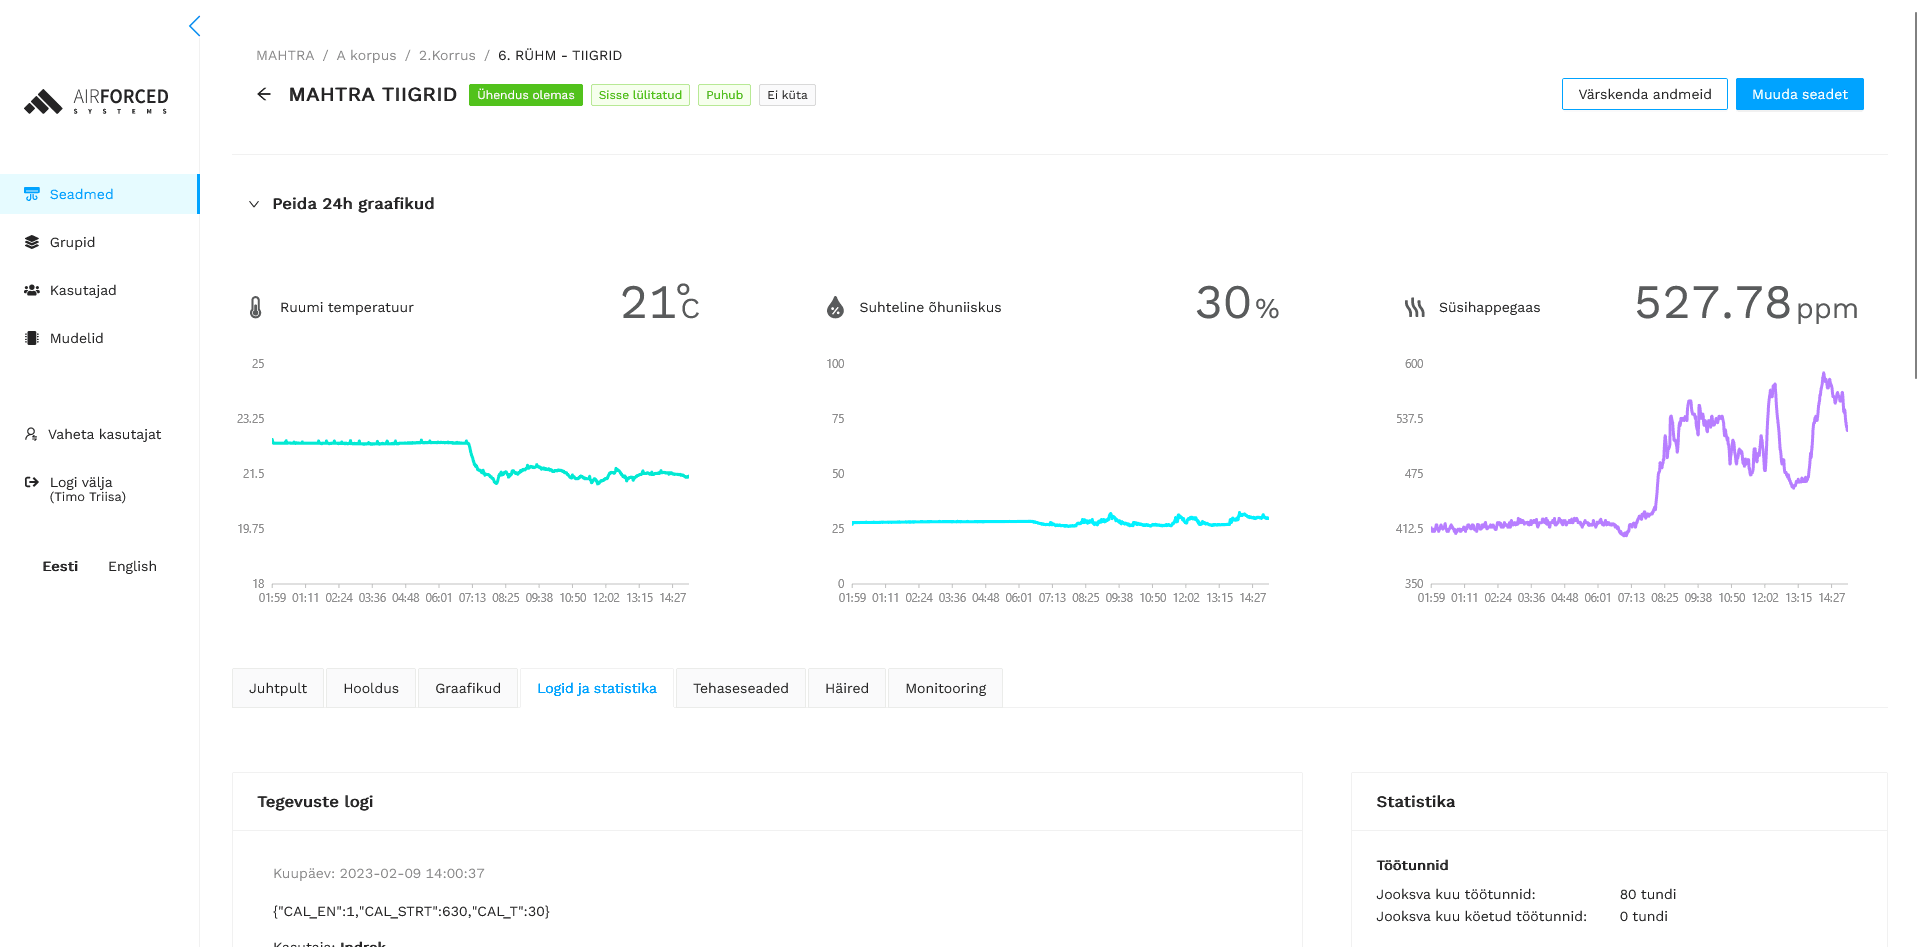Click the Grupid layers icon
This screenshot has height=947, width=1920.
(x=32, y=242)
